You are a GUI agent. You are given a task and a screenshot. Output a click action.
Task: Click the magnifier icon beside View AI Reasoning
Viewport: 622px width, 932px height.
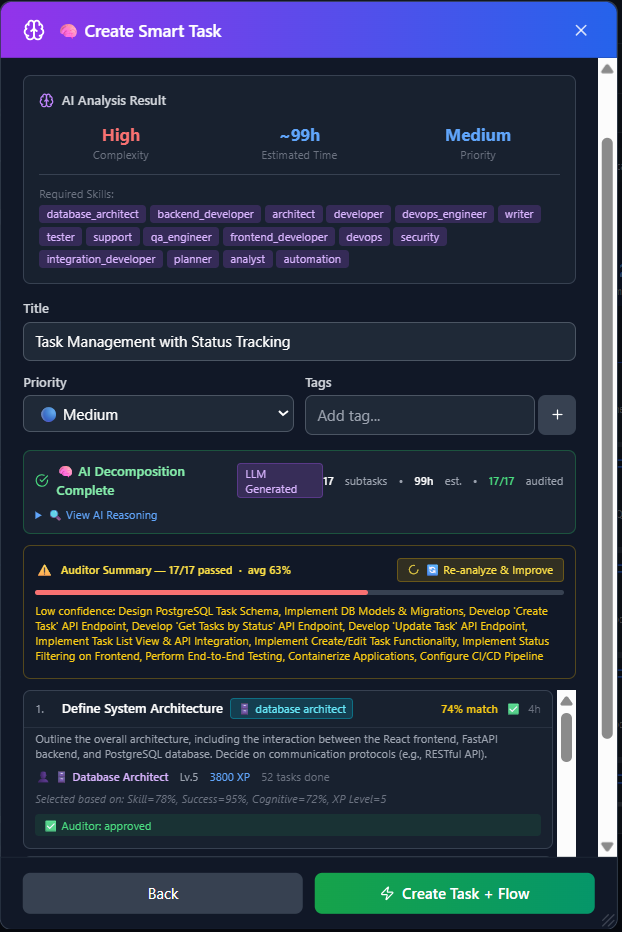click(55, 515)
